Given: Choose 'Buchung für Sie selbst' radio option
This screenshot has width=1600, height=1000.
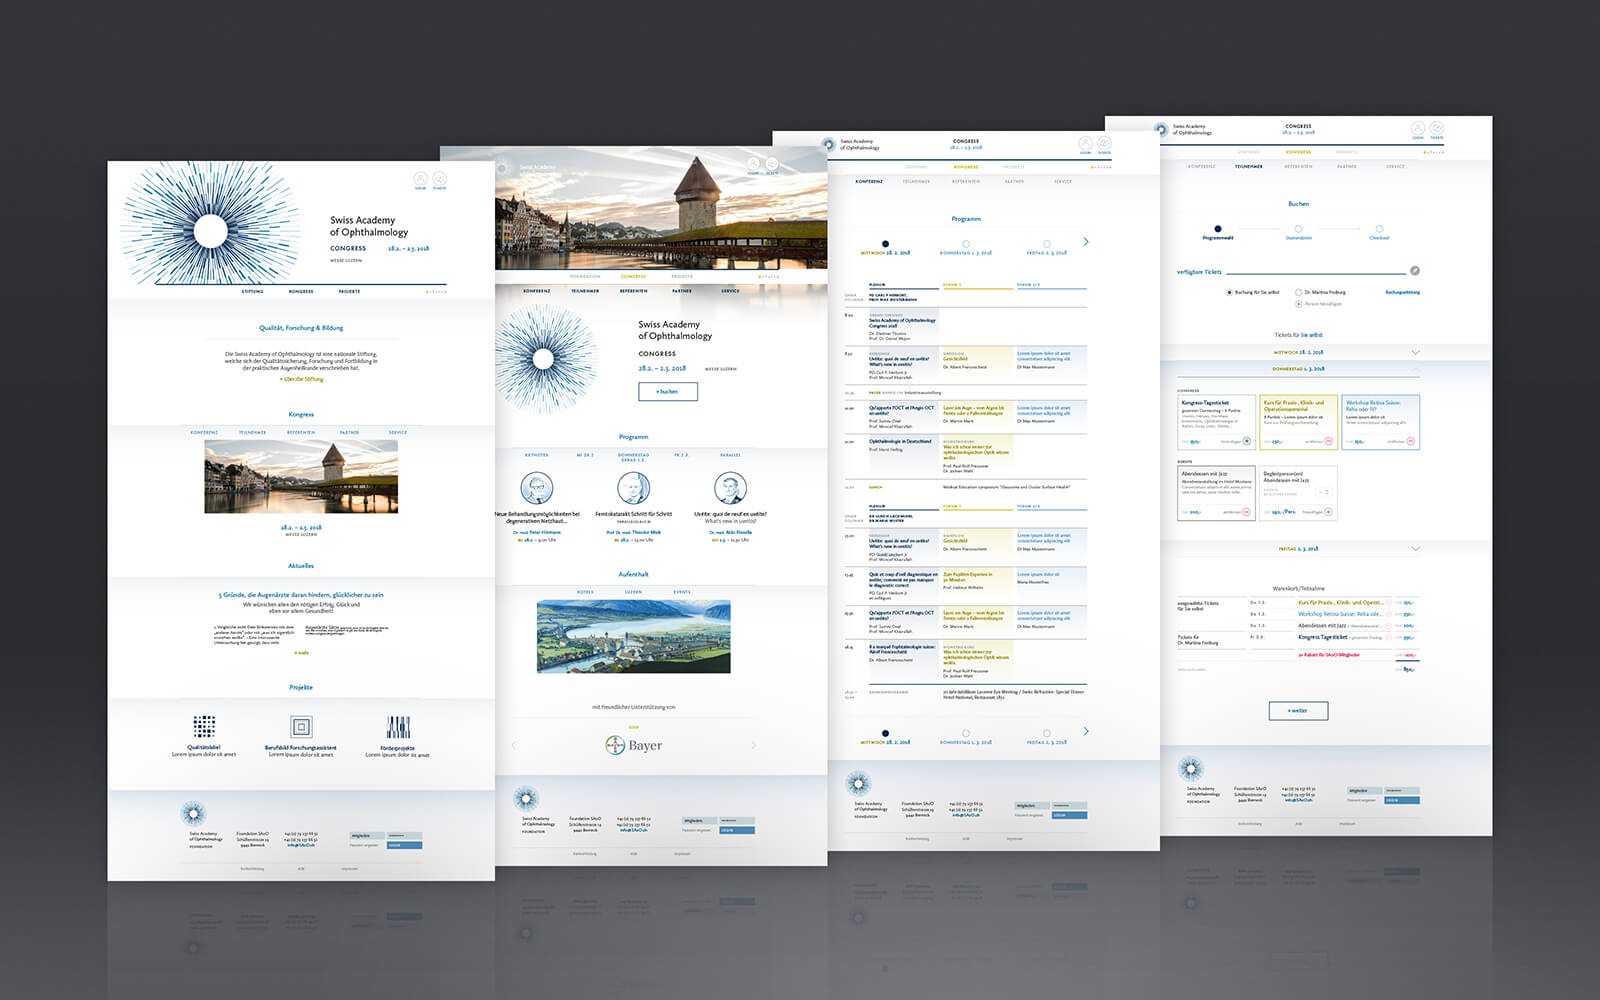Looking at the screenshot, I should [x=1229, y=292].
